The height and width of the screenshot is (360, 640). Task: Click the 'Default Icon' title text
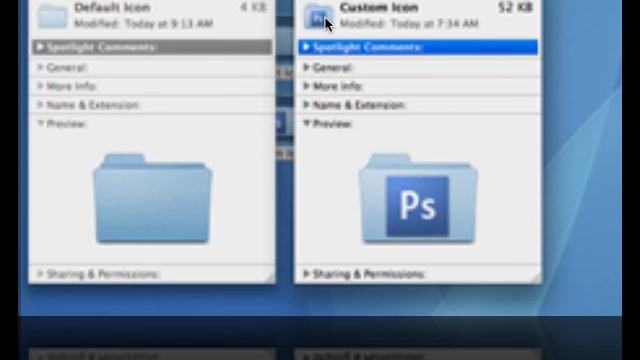(x=112, y=7)
